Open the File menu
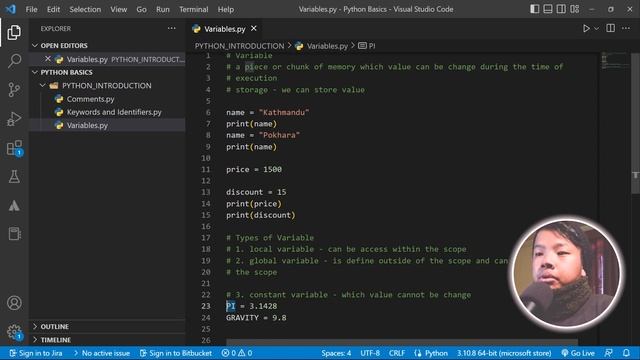640x360 pixels. [x=31, y=9]
